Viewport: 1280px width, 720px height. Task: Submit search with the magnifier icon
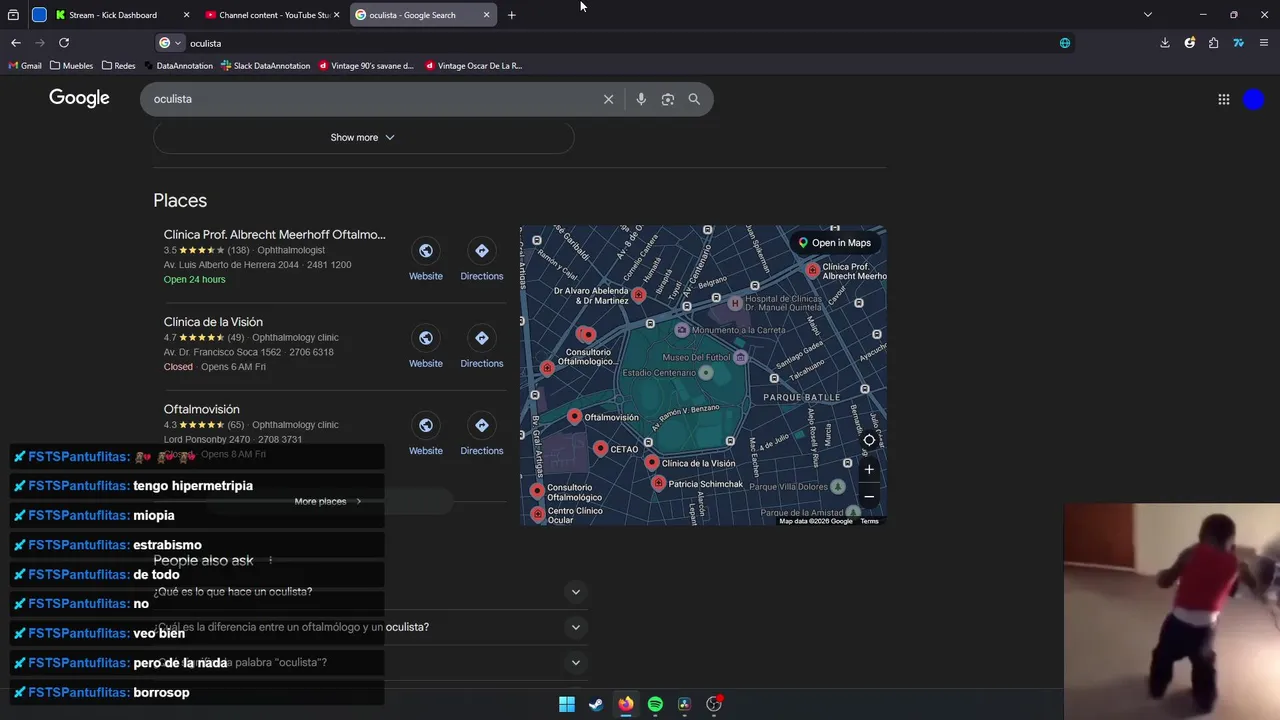click(x=694, y=99)
